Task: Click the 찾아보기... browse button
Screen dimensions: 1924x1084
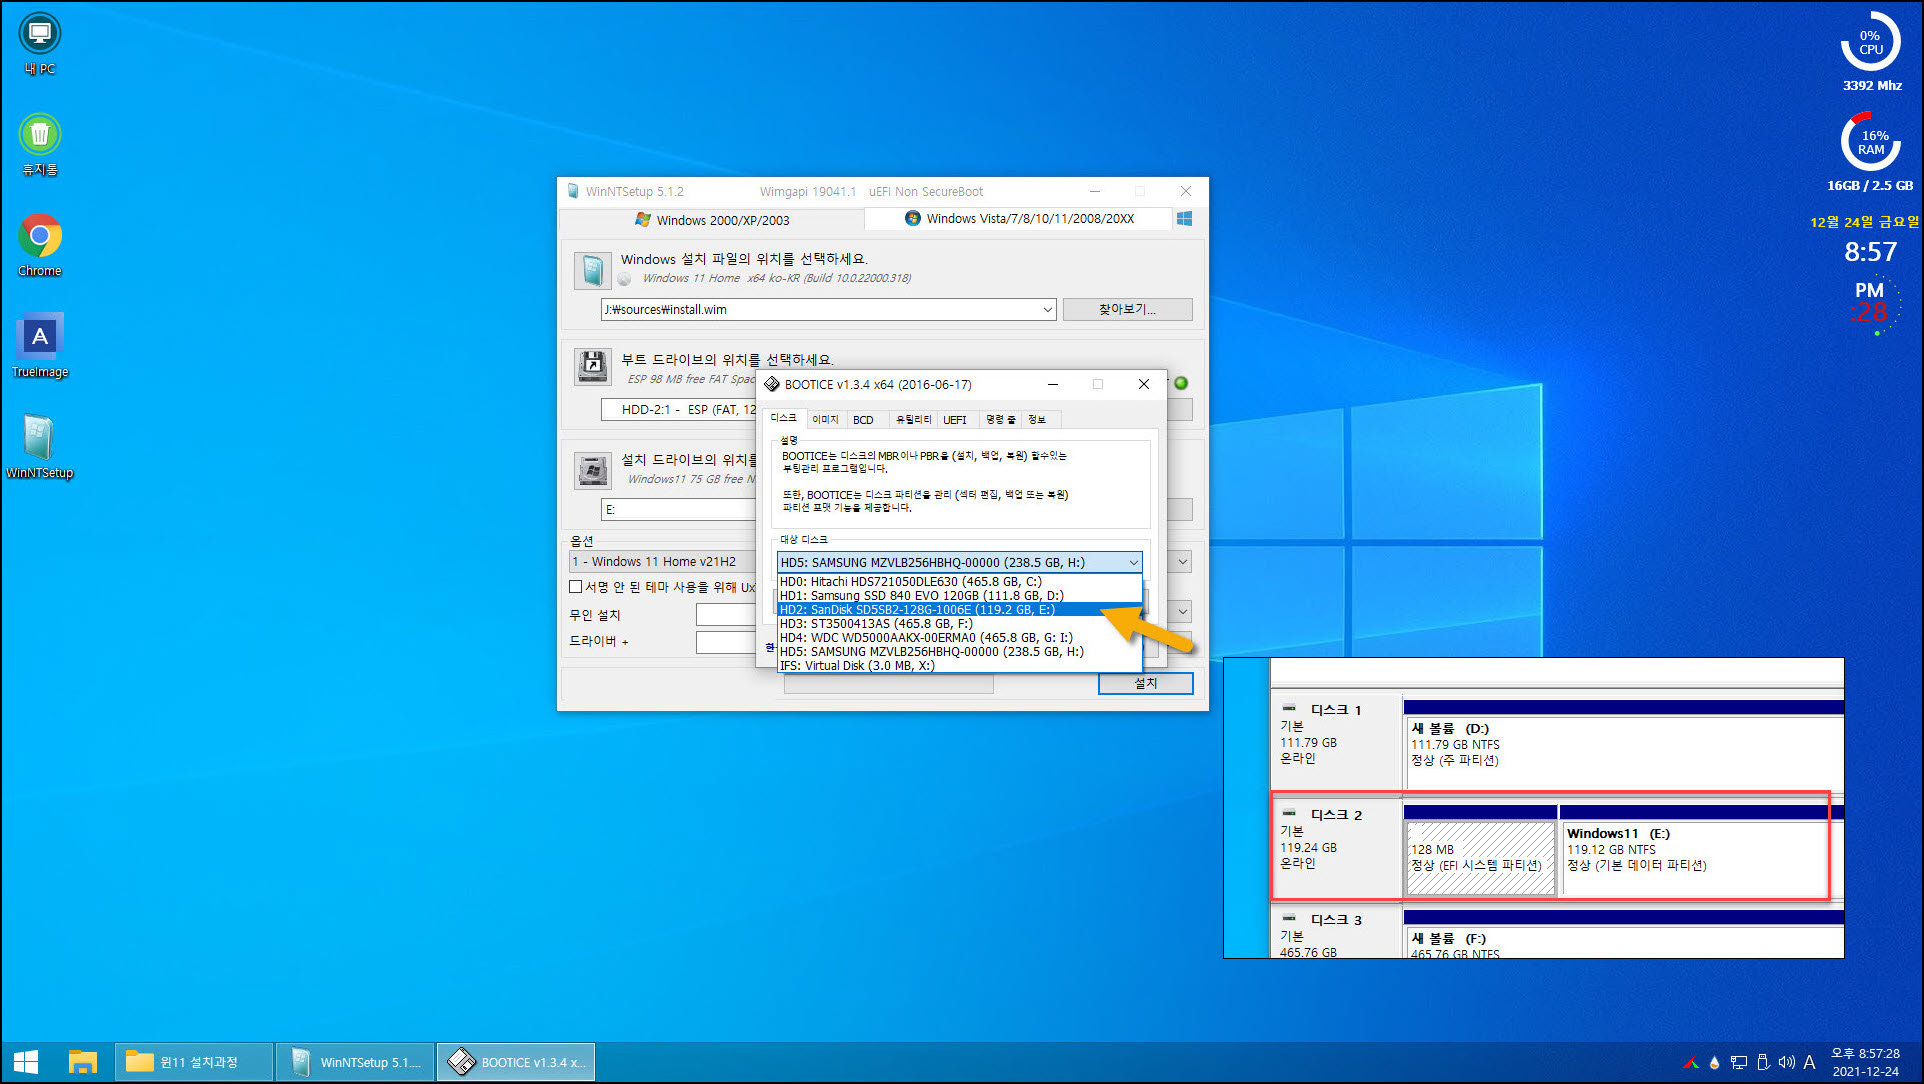Action: tap(1127, 309)
